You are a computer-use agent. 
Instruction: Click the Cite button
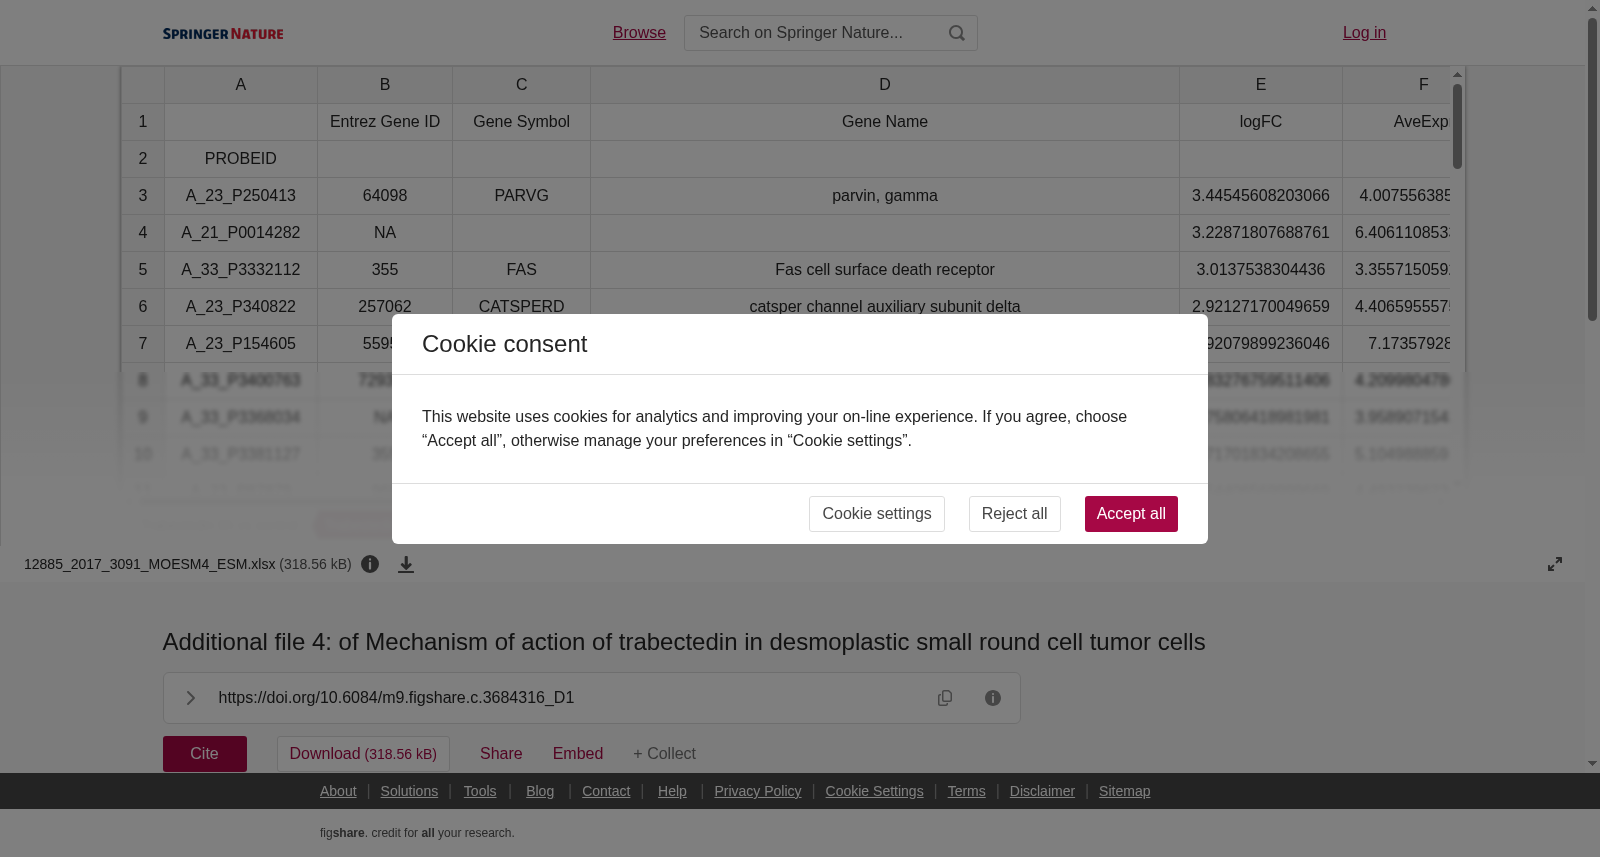point(205,754)
